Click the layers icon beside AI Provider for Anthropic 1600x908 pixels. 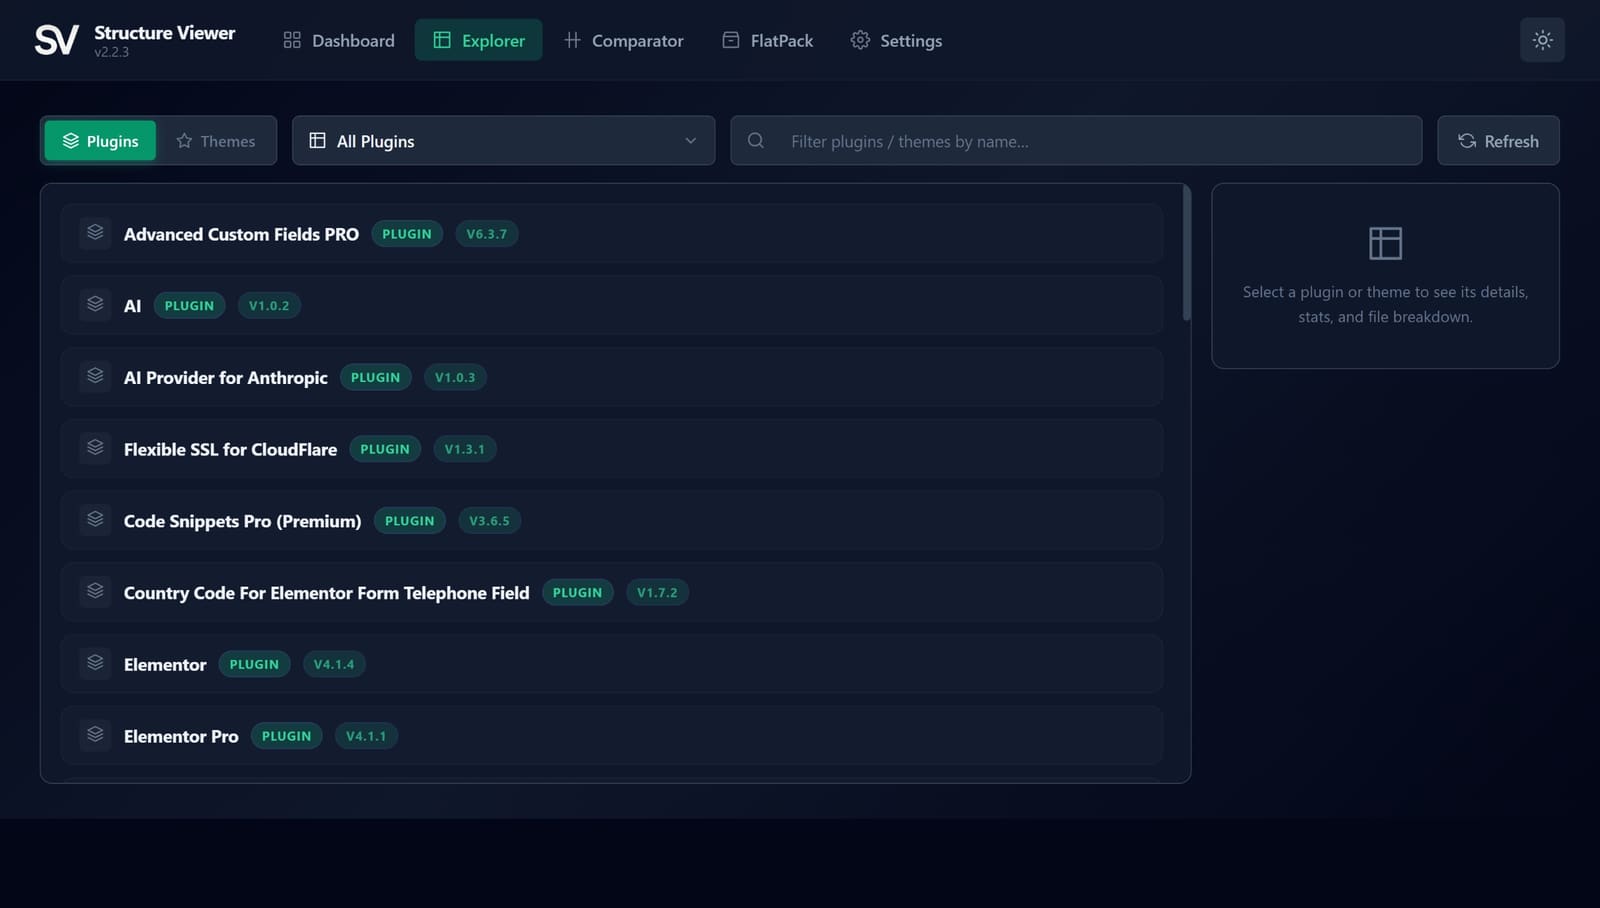pyautogui.click(x=95, y=377)
